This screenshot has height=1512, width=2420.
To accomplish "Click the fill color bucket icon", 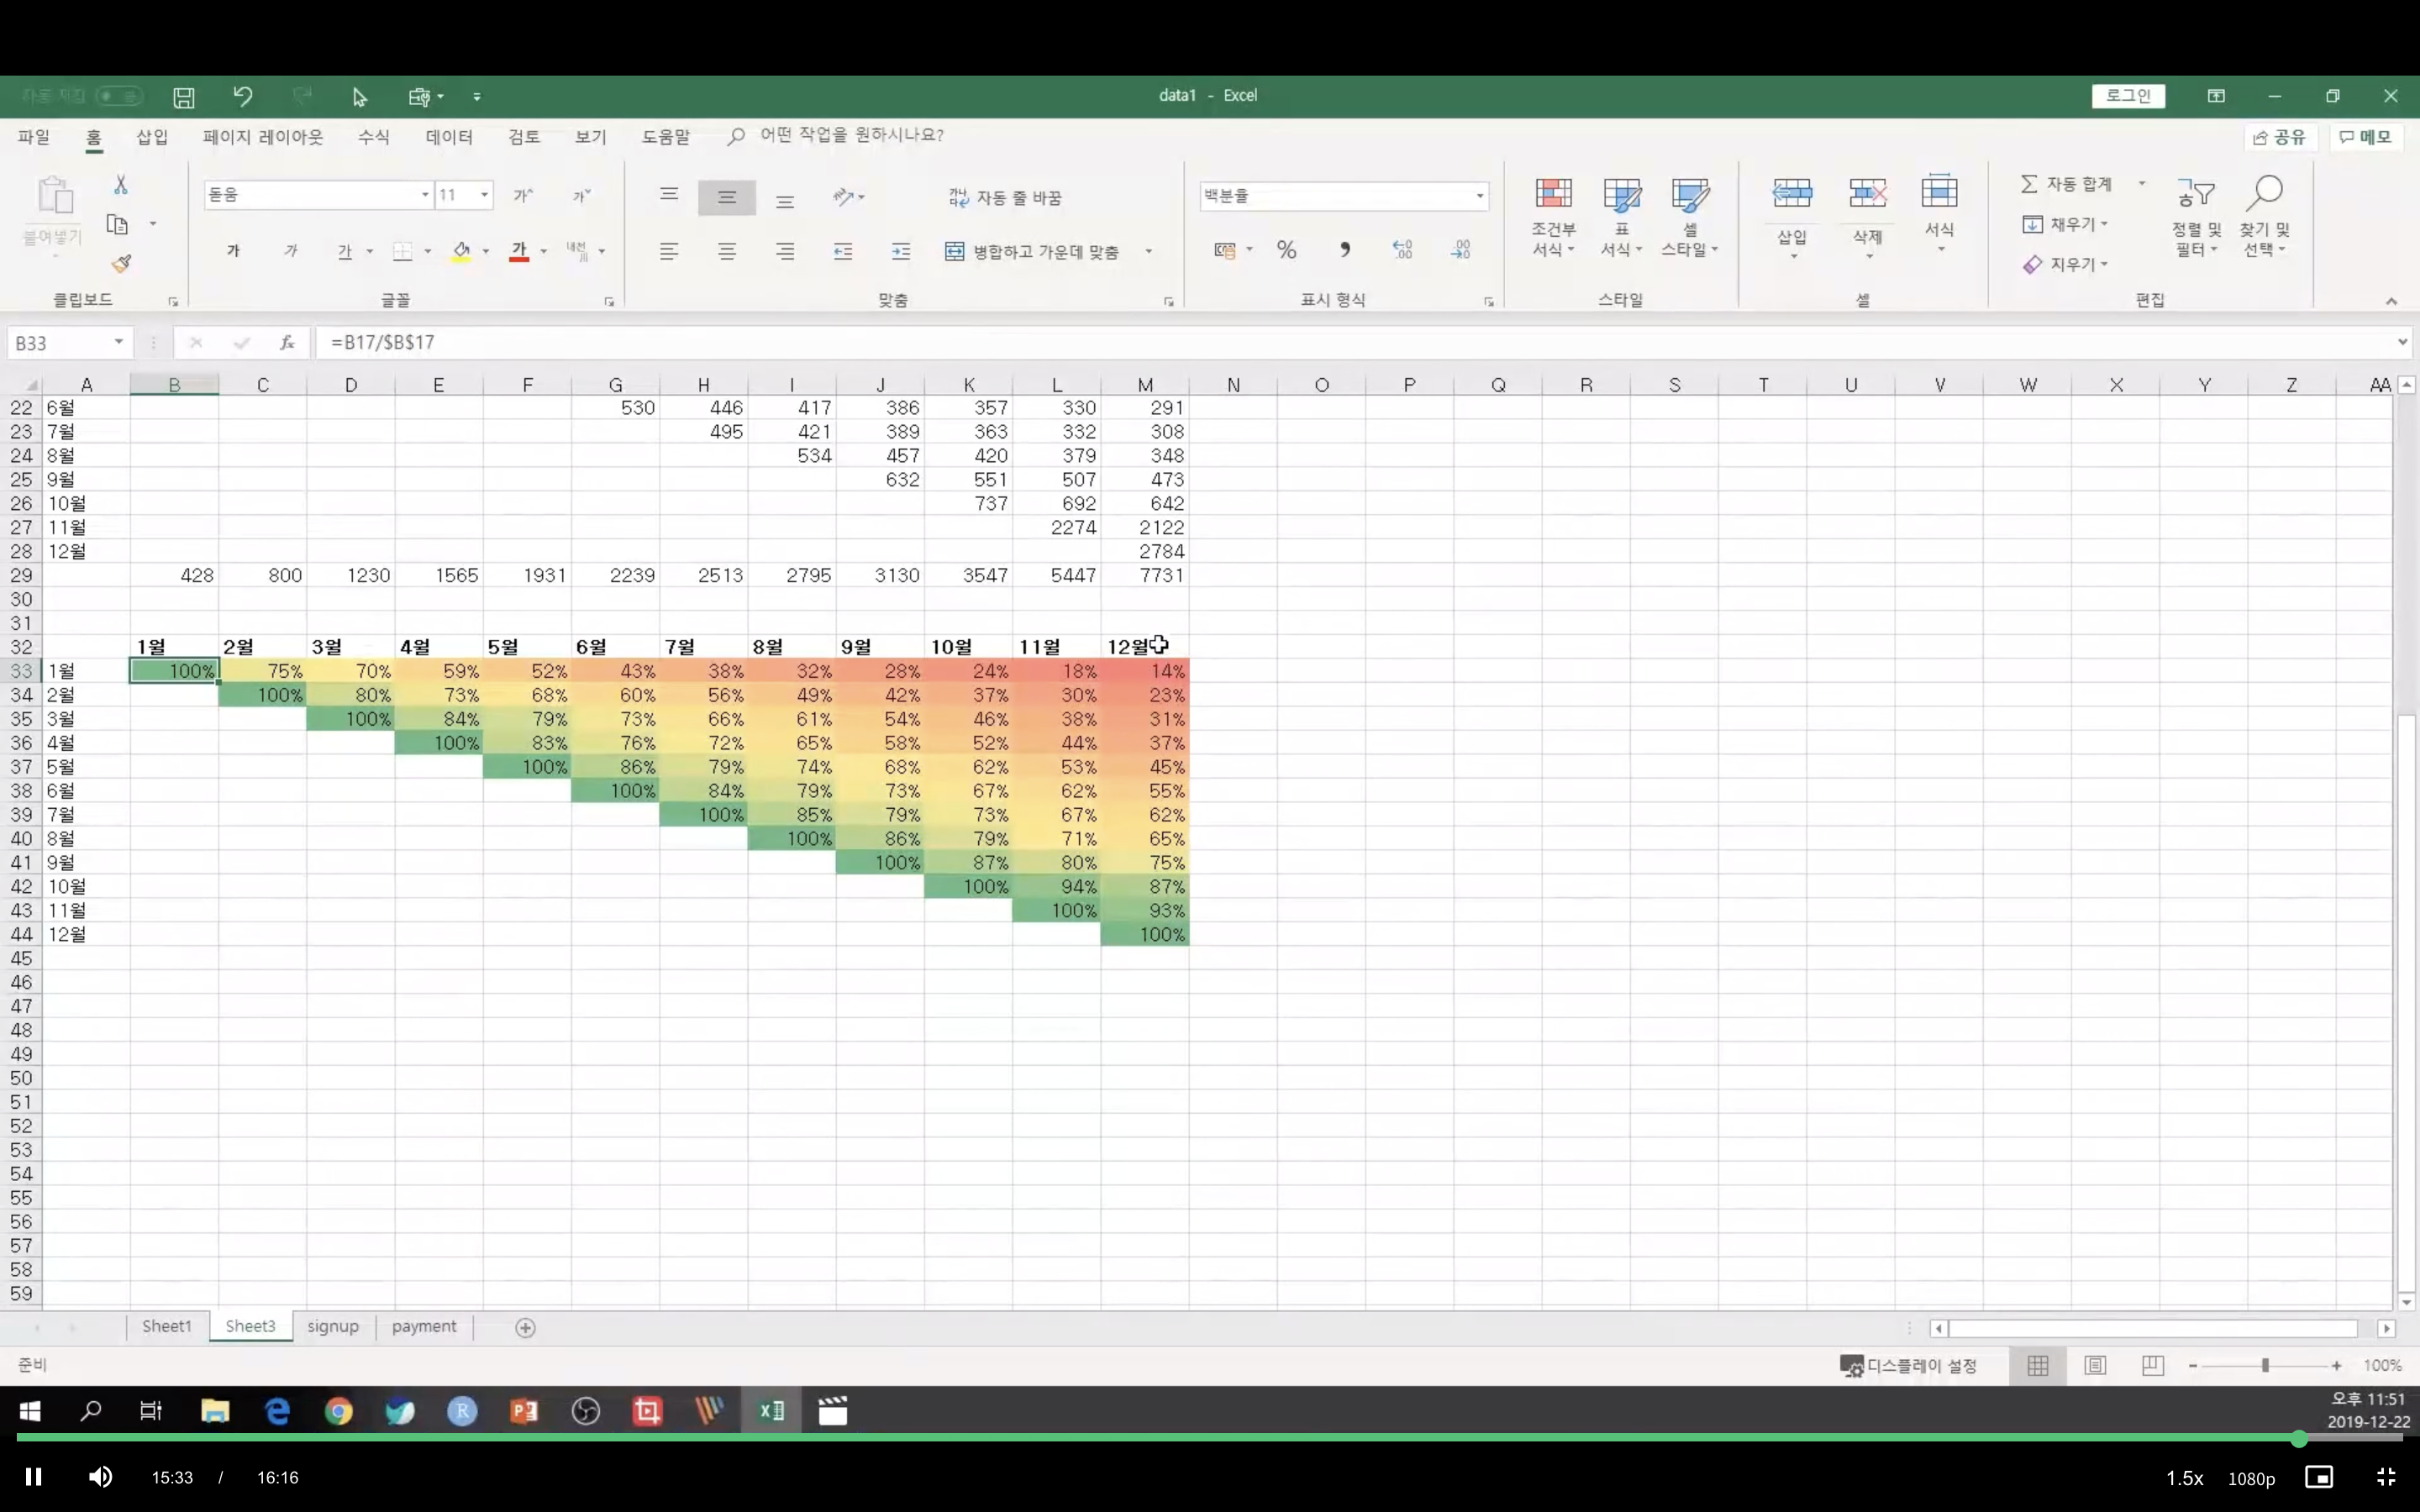I will [x=461, y=251].
